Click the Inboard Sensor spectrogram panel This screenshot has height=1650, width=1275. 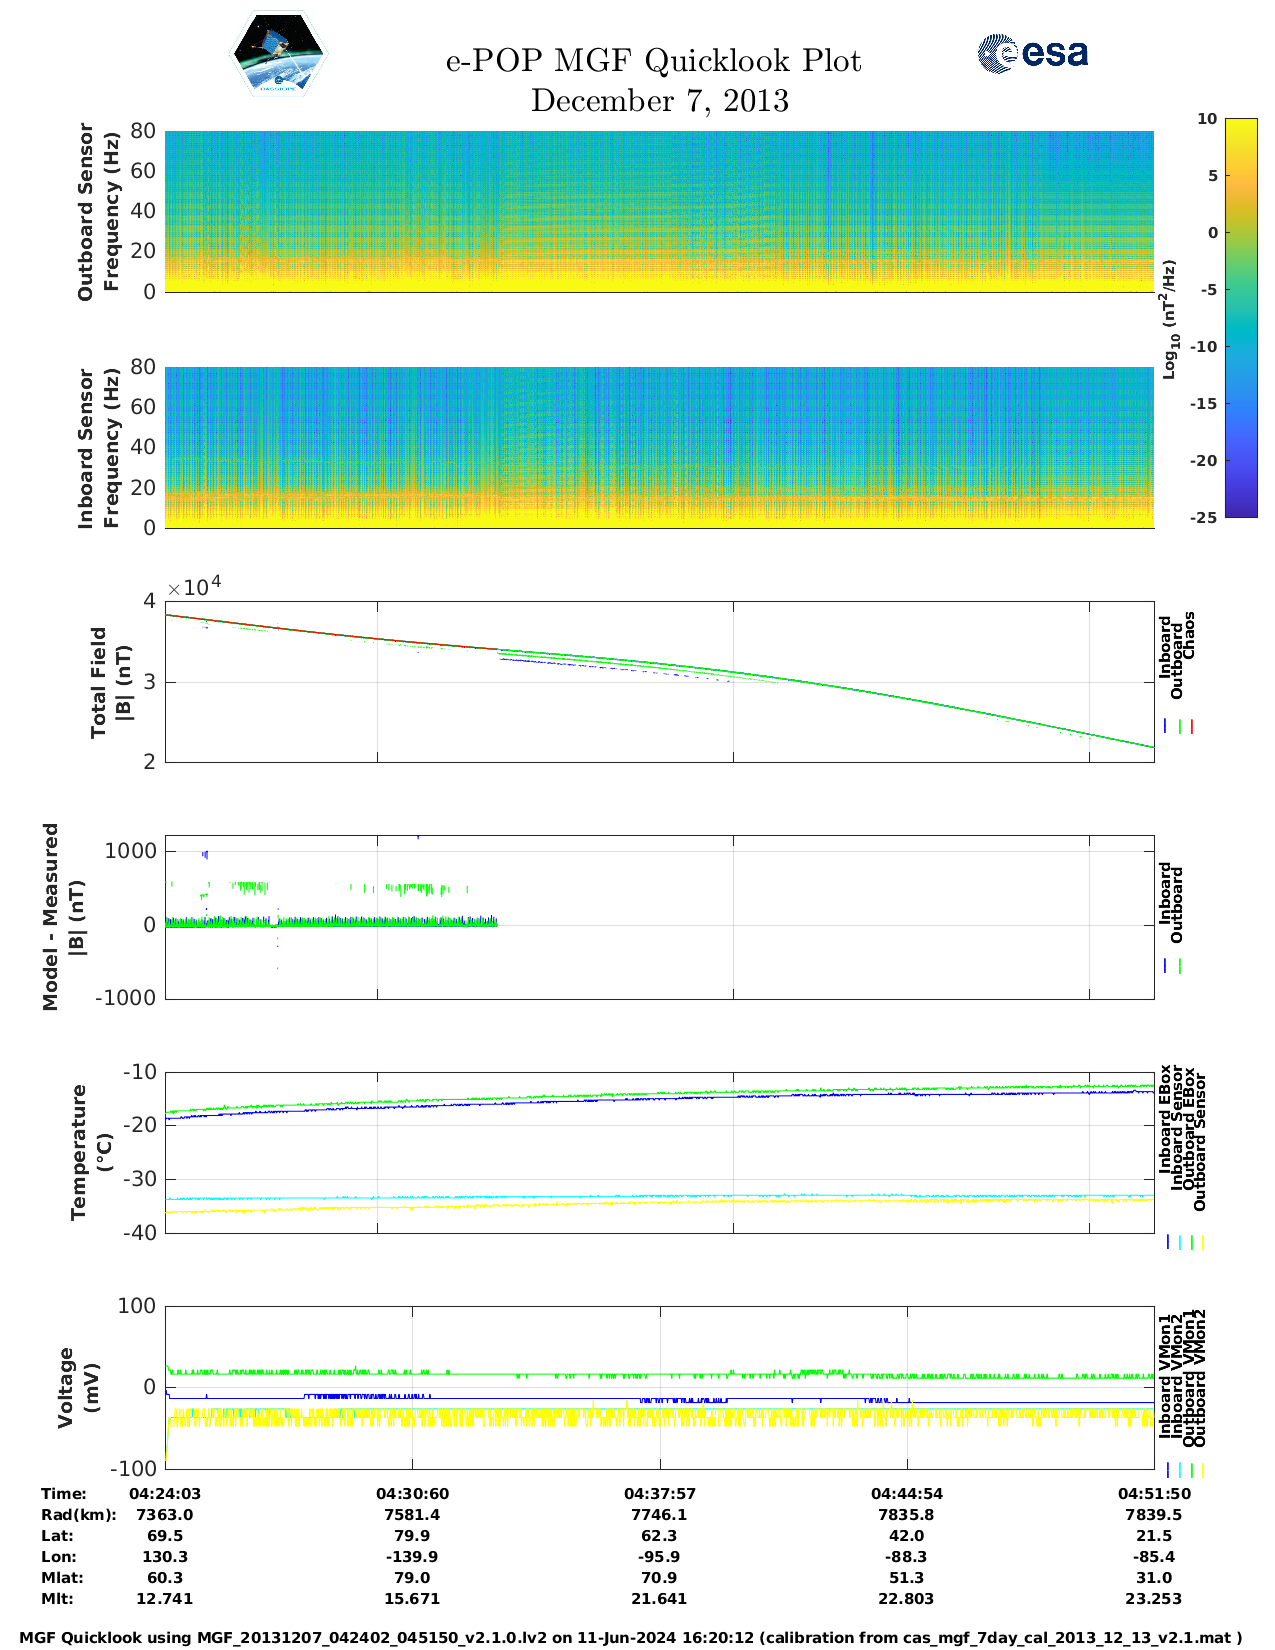(x=659, y=447)
